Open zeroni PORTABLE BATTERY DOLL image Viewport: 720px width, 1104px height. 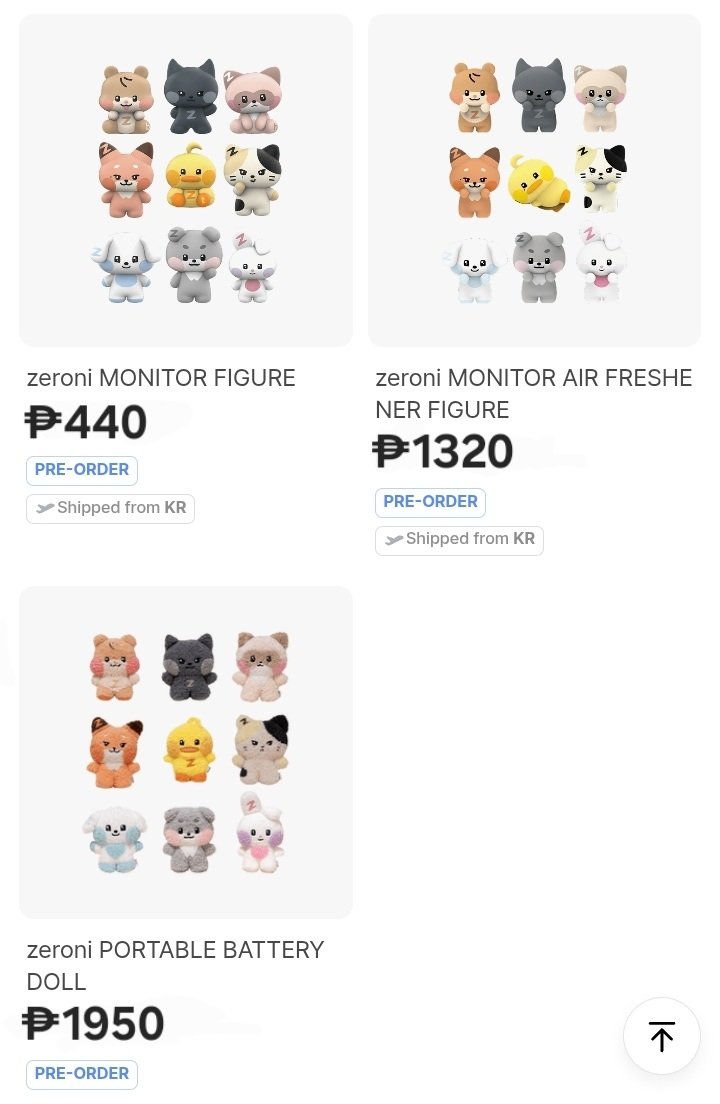[x=186, y=752]
